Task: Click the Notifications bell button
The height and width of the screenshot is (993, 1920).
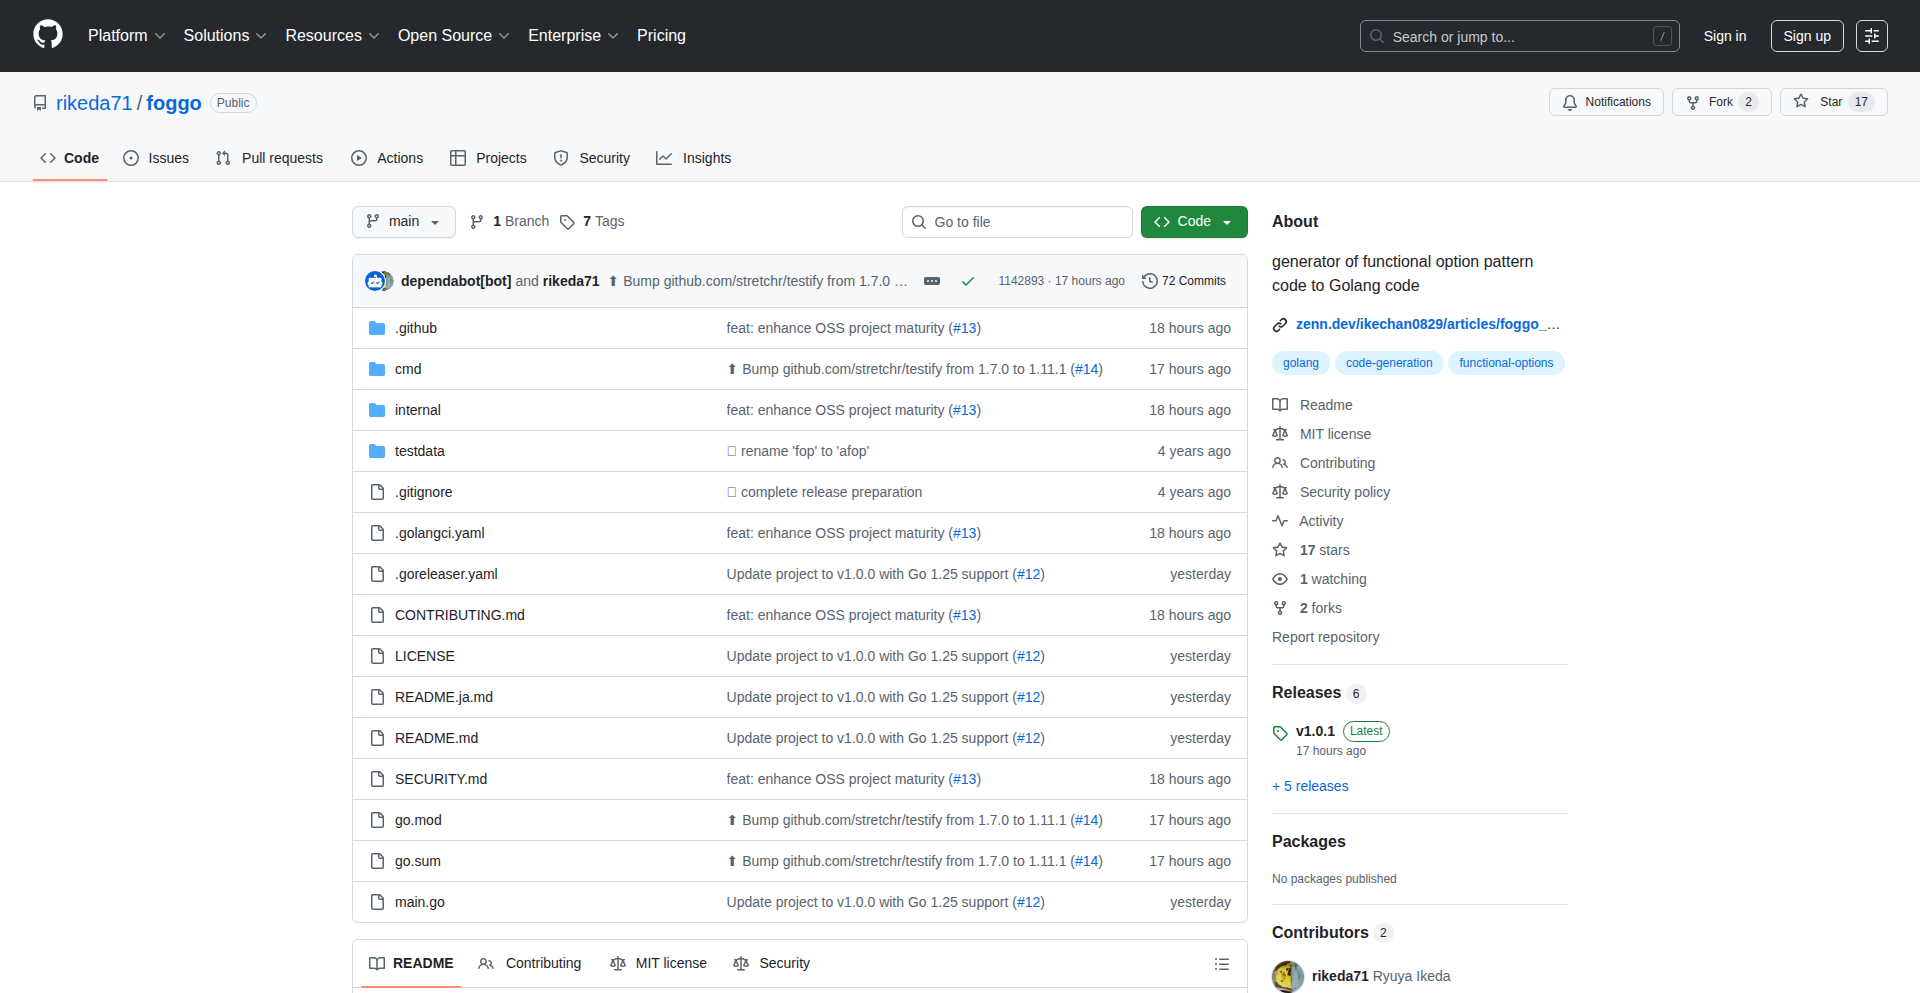Action: [1606, 102]
